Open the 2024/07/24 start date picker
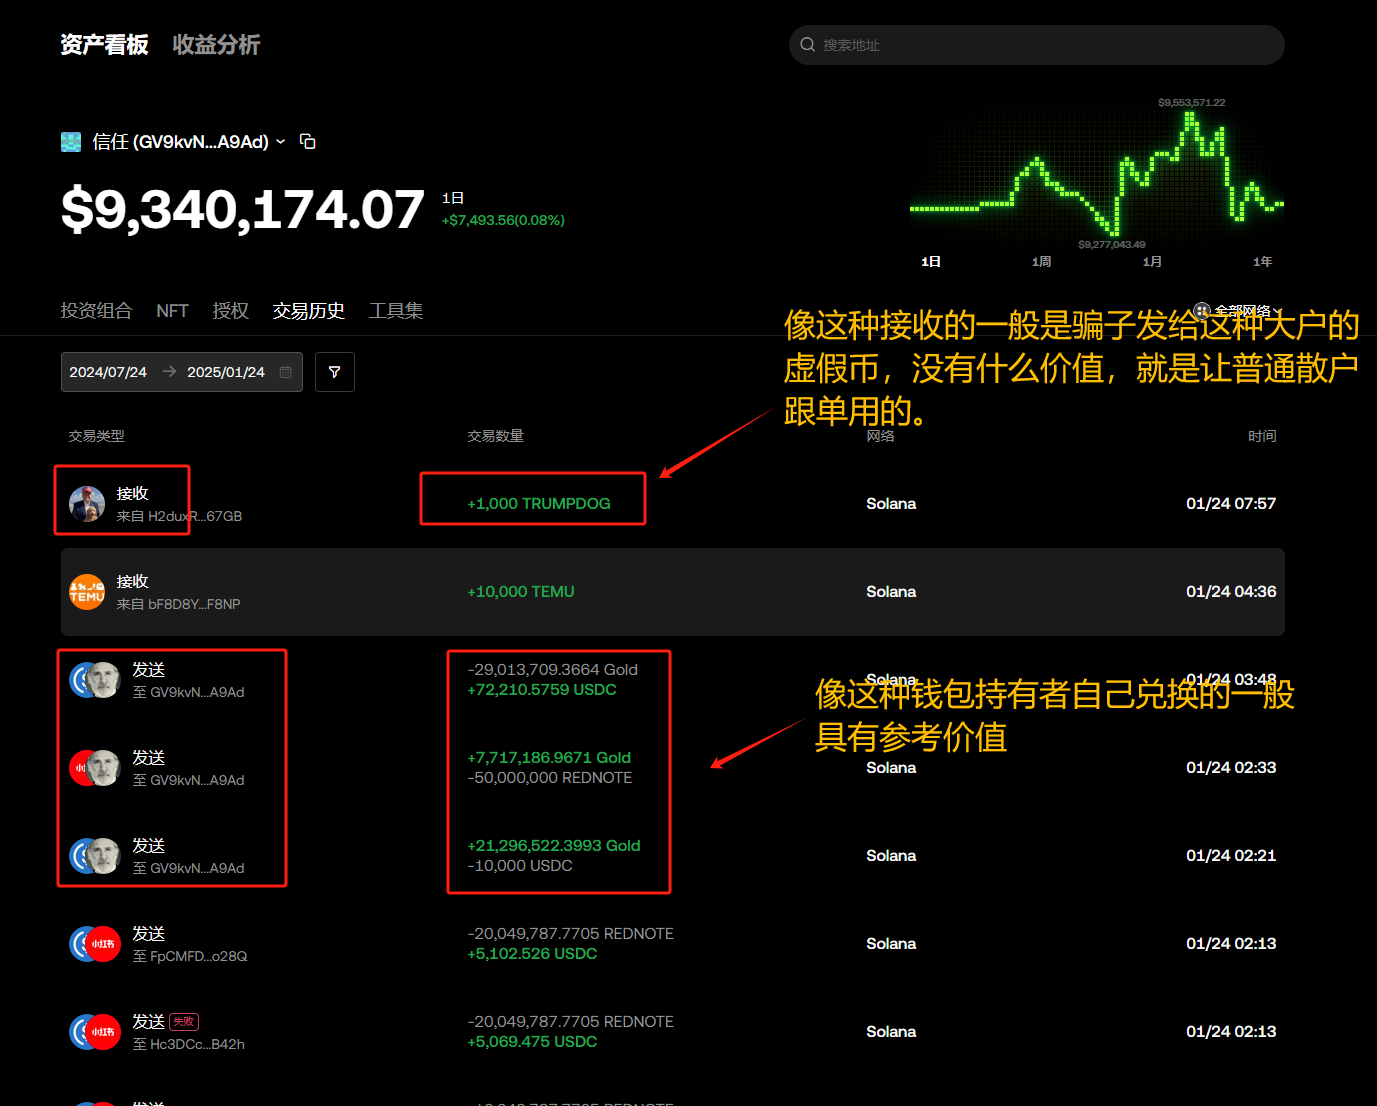1377x1106 pixels. pyautogui.click(x=108, y=372)
